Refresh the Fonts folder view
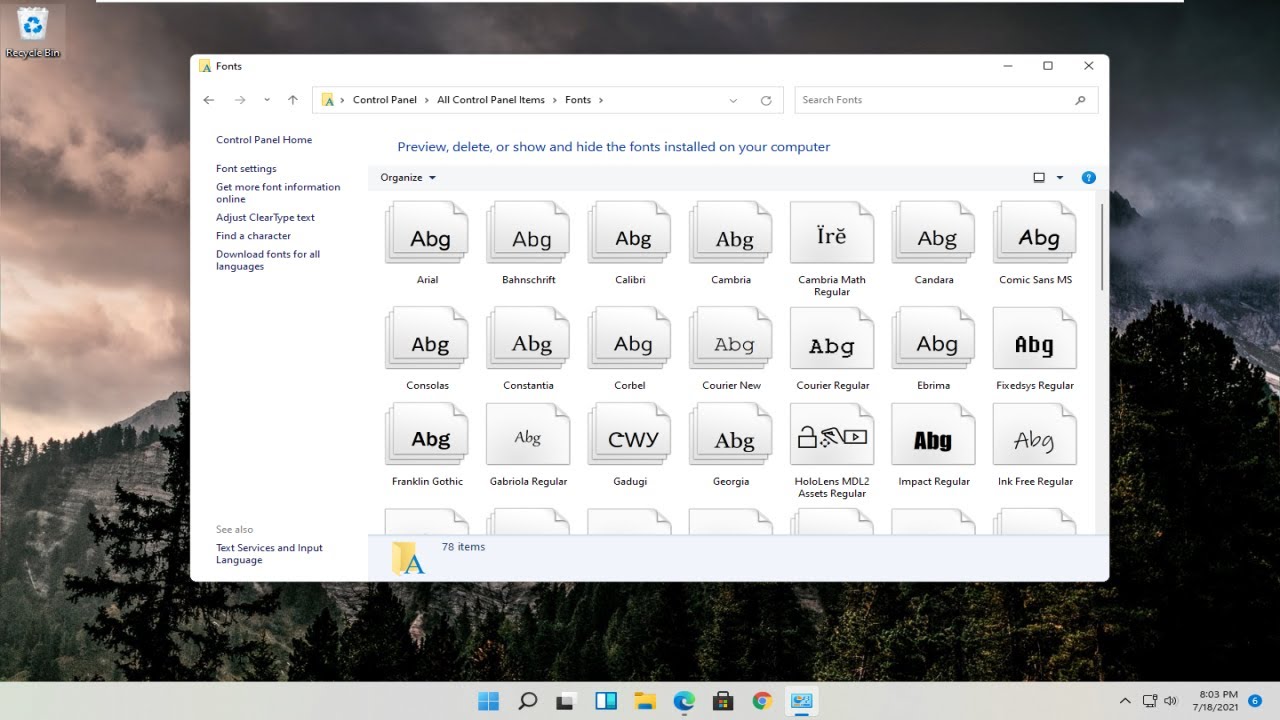 [x=766, y=100]
